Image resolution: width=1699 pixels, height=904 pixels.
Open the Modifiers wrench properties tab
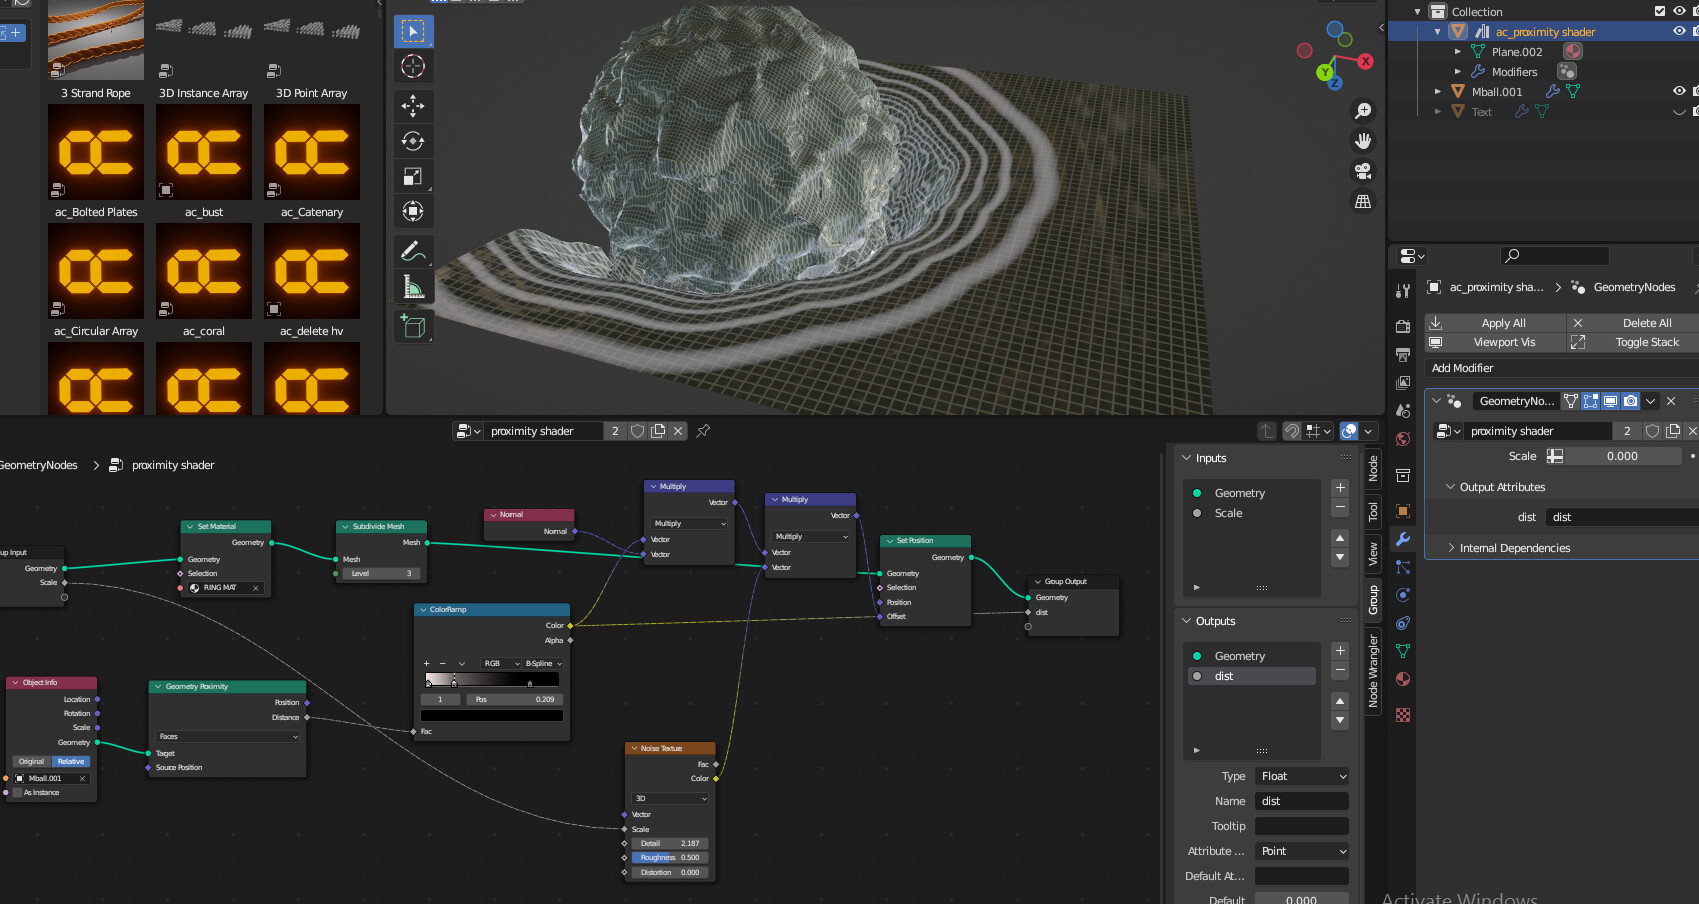click(x=1403, y=539)
